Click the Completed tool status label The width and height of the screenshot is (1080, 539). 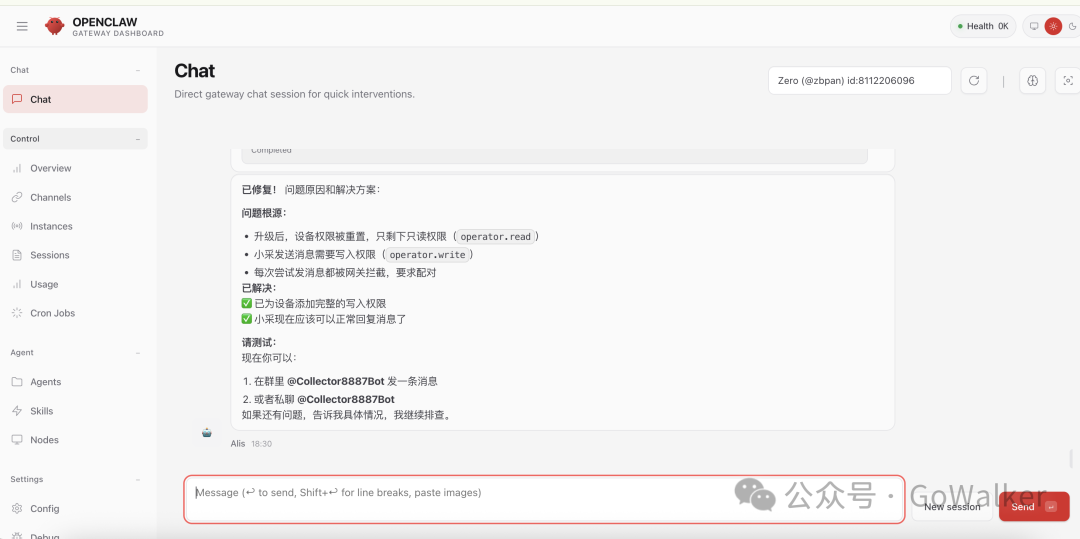tap(271, 150)
